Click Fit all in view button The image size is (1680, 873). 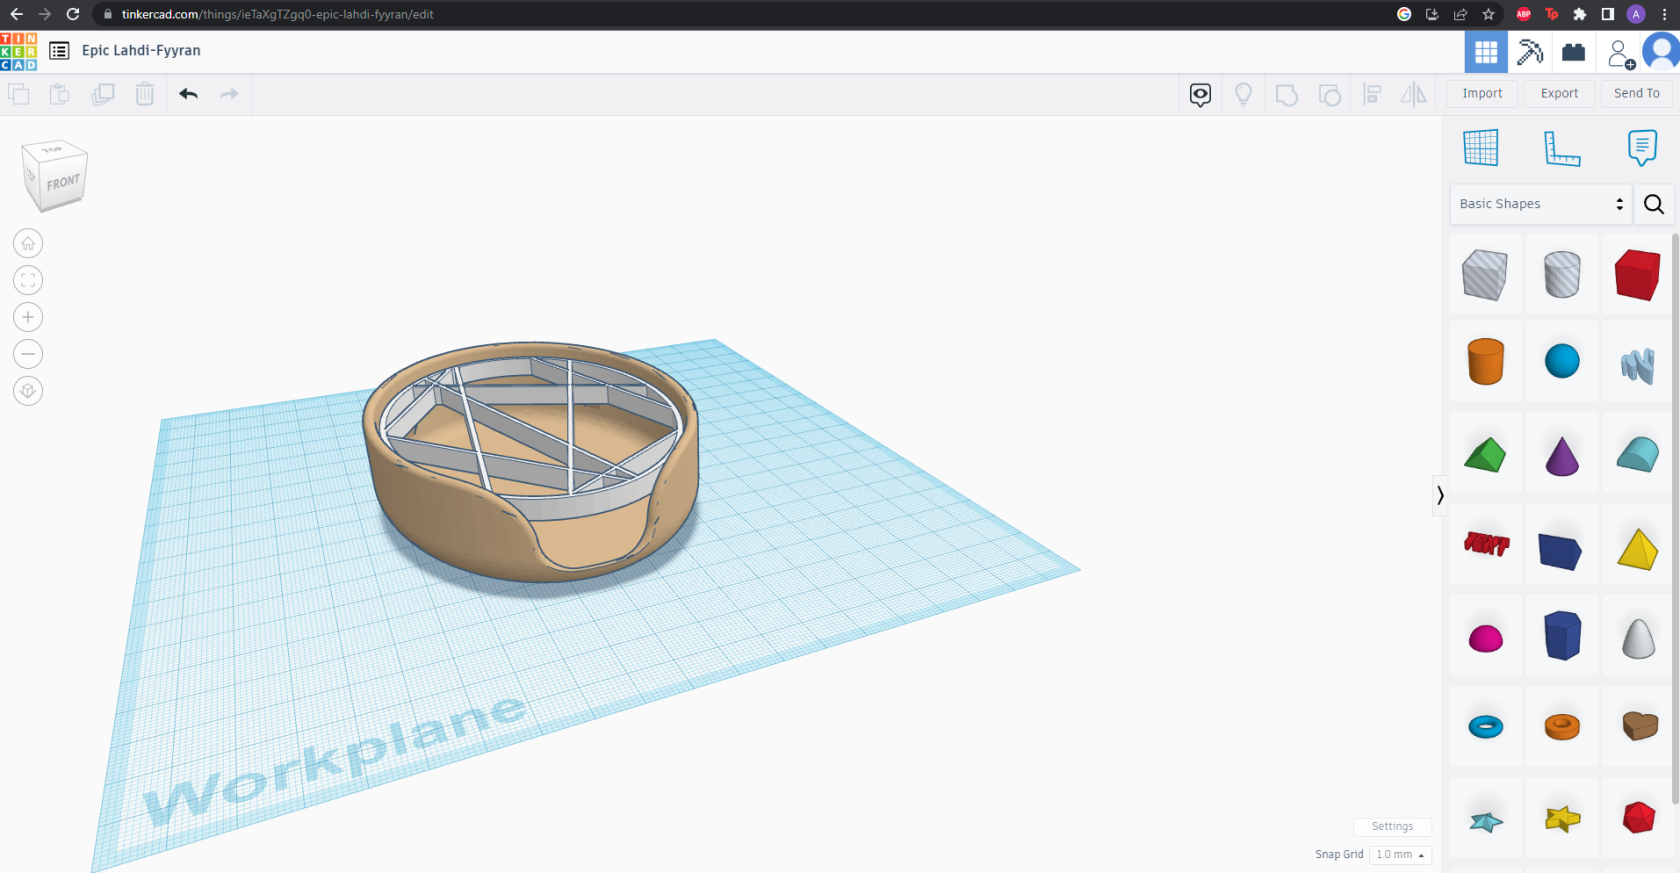click(28, 280)
